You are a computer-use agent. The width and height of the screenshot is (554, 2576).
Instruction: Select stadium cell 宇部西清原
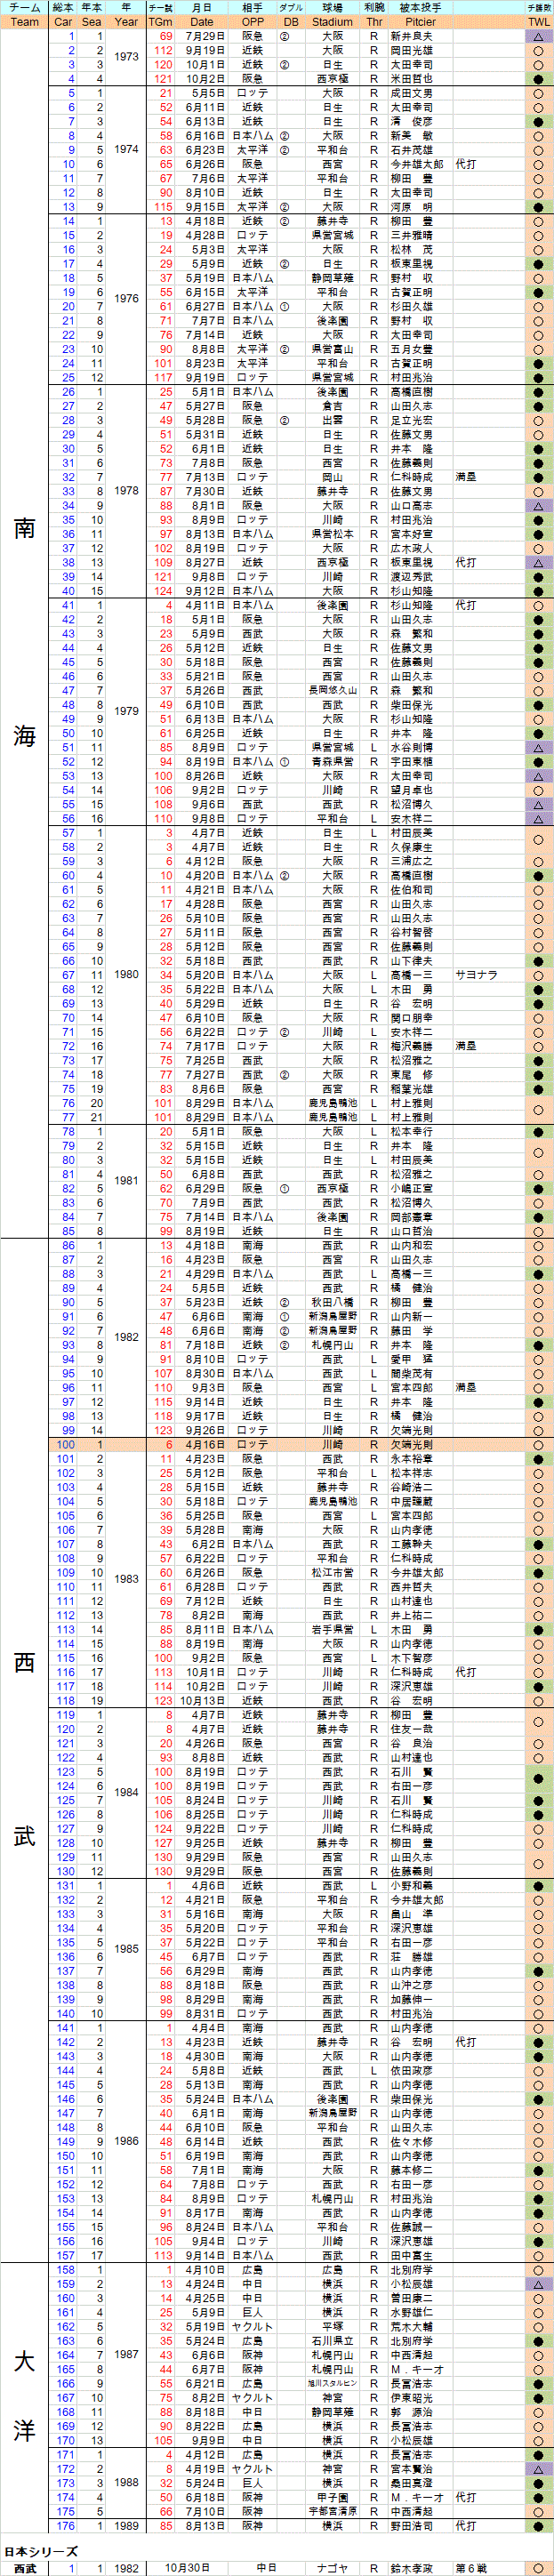pos(332,2511)
